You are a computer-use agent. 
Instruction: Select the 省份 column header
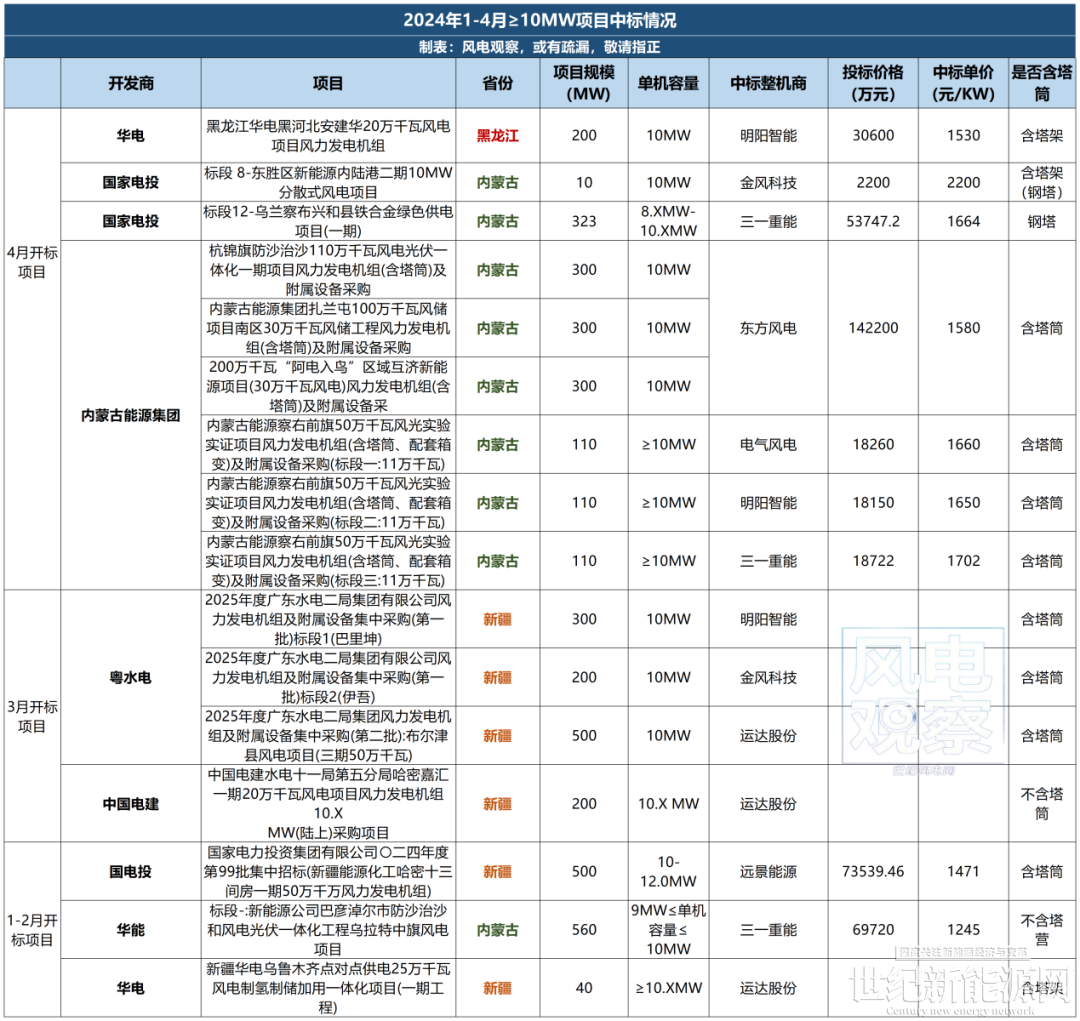497,83
